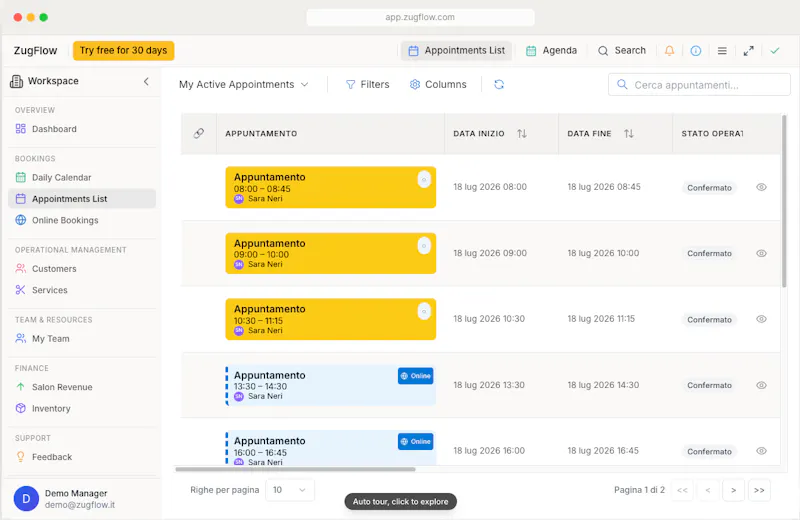The height and width of the screenshot is (520, 800).
Task: Sort by Data Inizio arrows
Action: [x=521, y=133]
